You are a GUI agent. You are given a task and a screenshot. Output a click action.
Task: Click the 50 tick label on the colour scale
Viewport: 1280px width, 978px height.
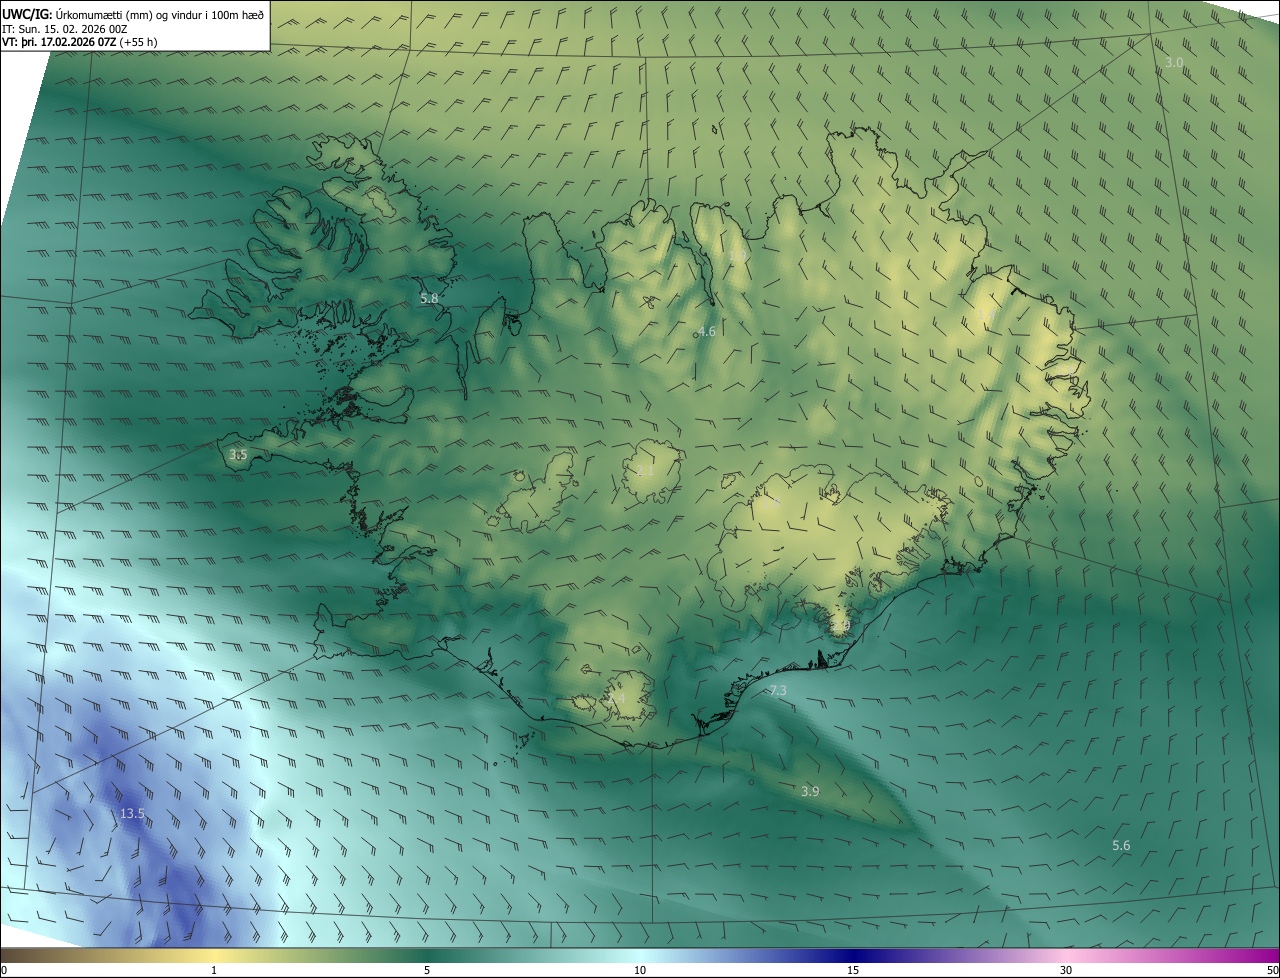[x=1271, y=970]
